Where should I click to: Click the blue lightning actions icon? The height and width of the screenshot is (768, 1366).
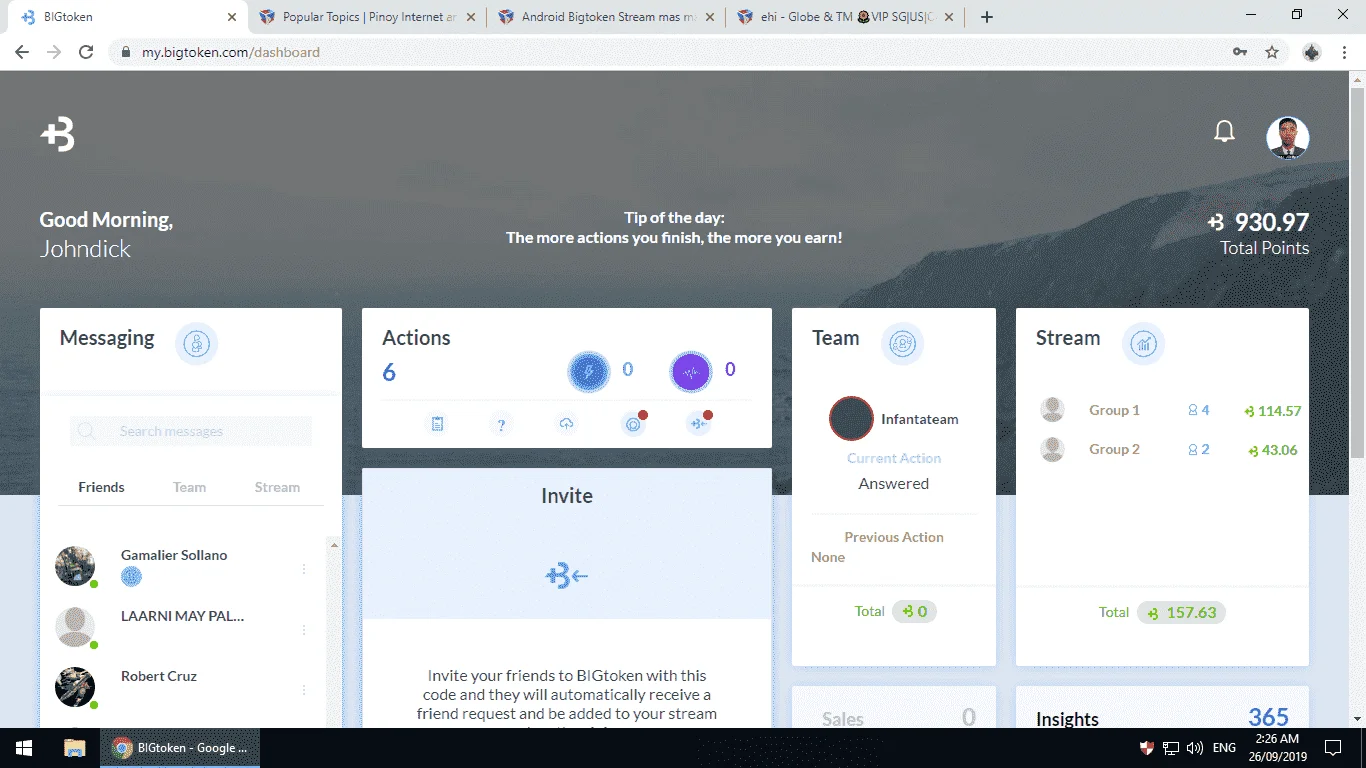(x=588, y=373)
